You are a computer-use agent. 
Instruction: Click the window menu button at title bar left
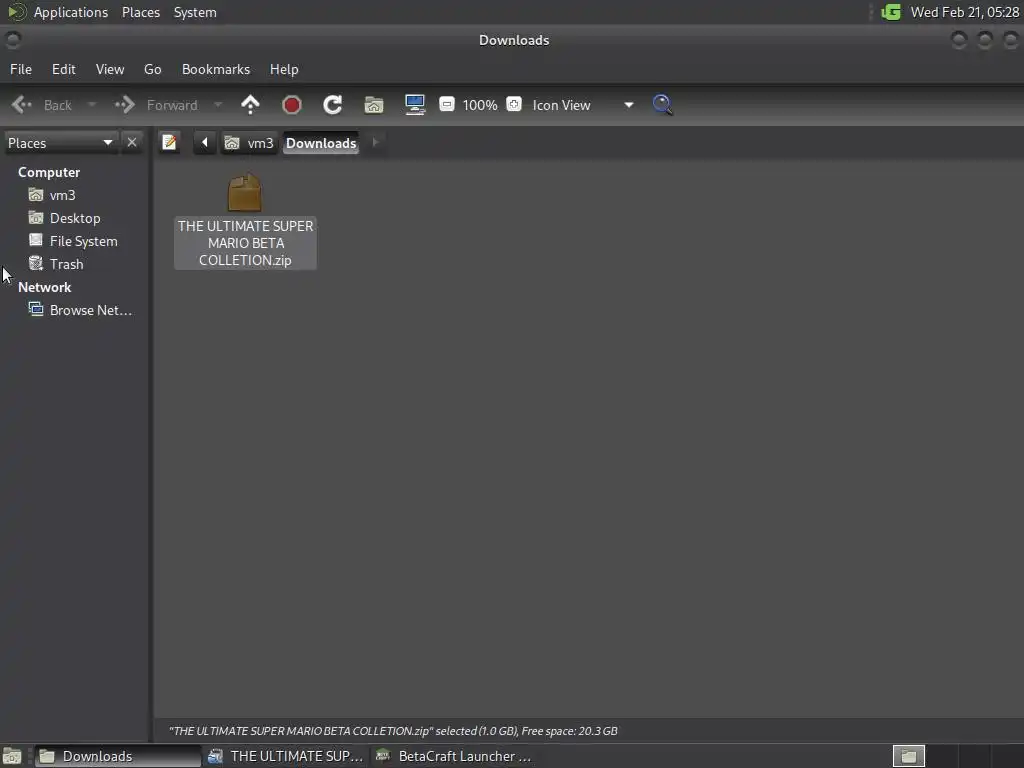pos(12,40)
